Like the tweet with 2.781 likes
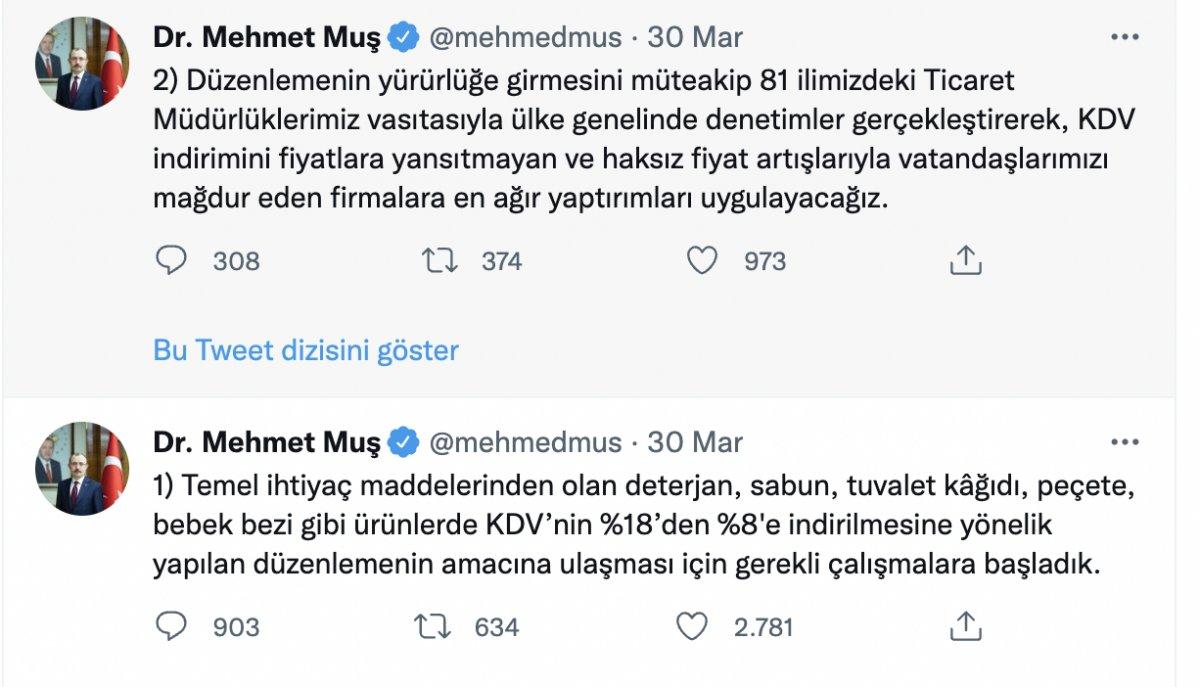This screenshot has width=1200, height=687. click(693, 625)
